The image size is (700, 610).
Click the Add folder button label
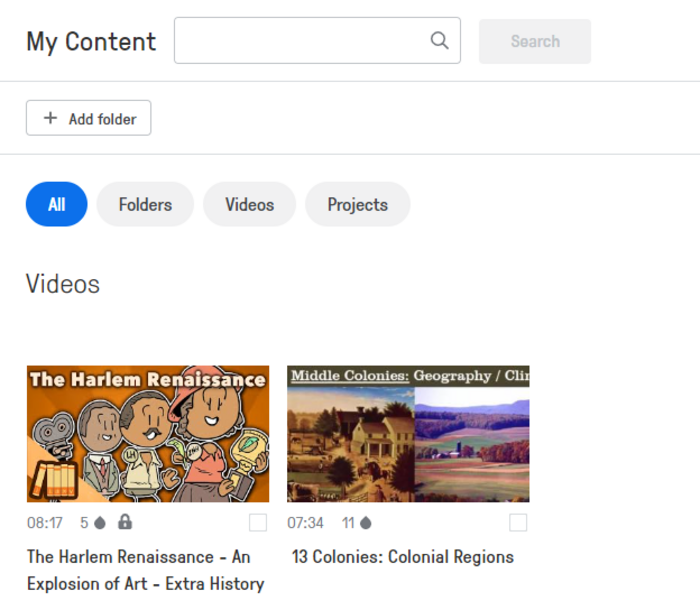(102, 119)
